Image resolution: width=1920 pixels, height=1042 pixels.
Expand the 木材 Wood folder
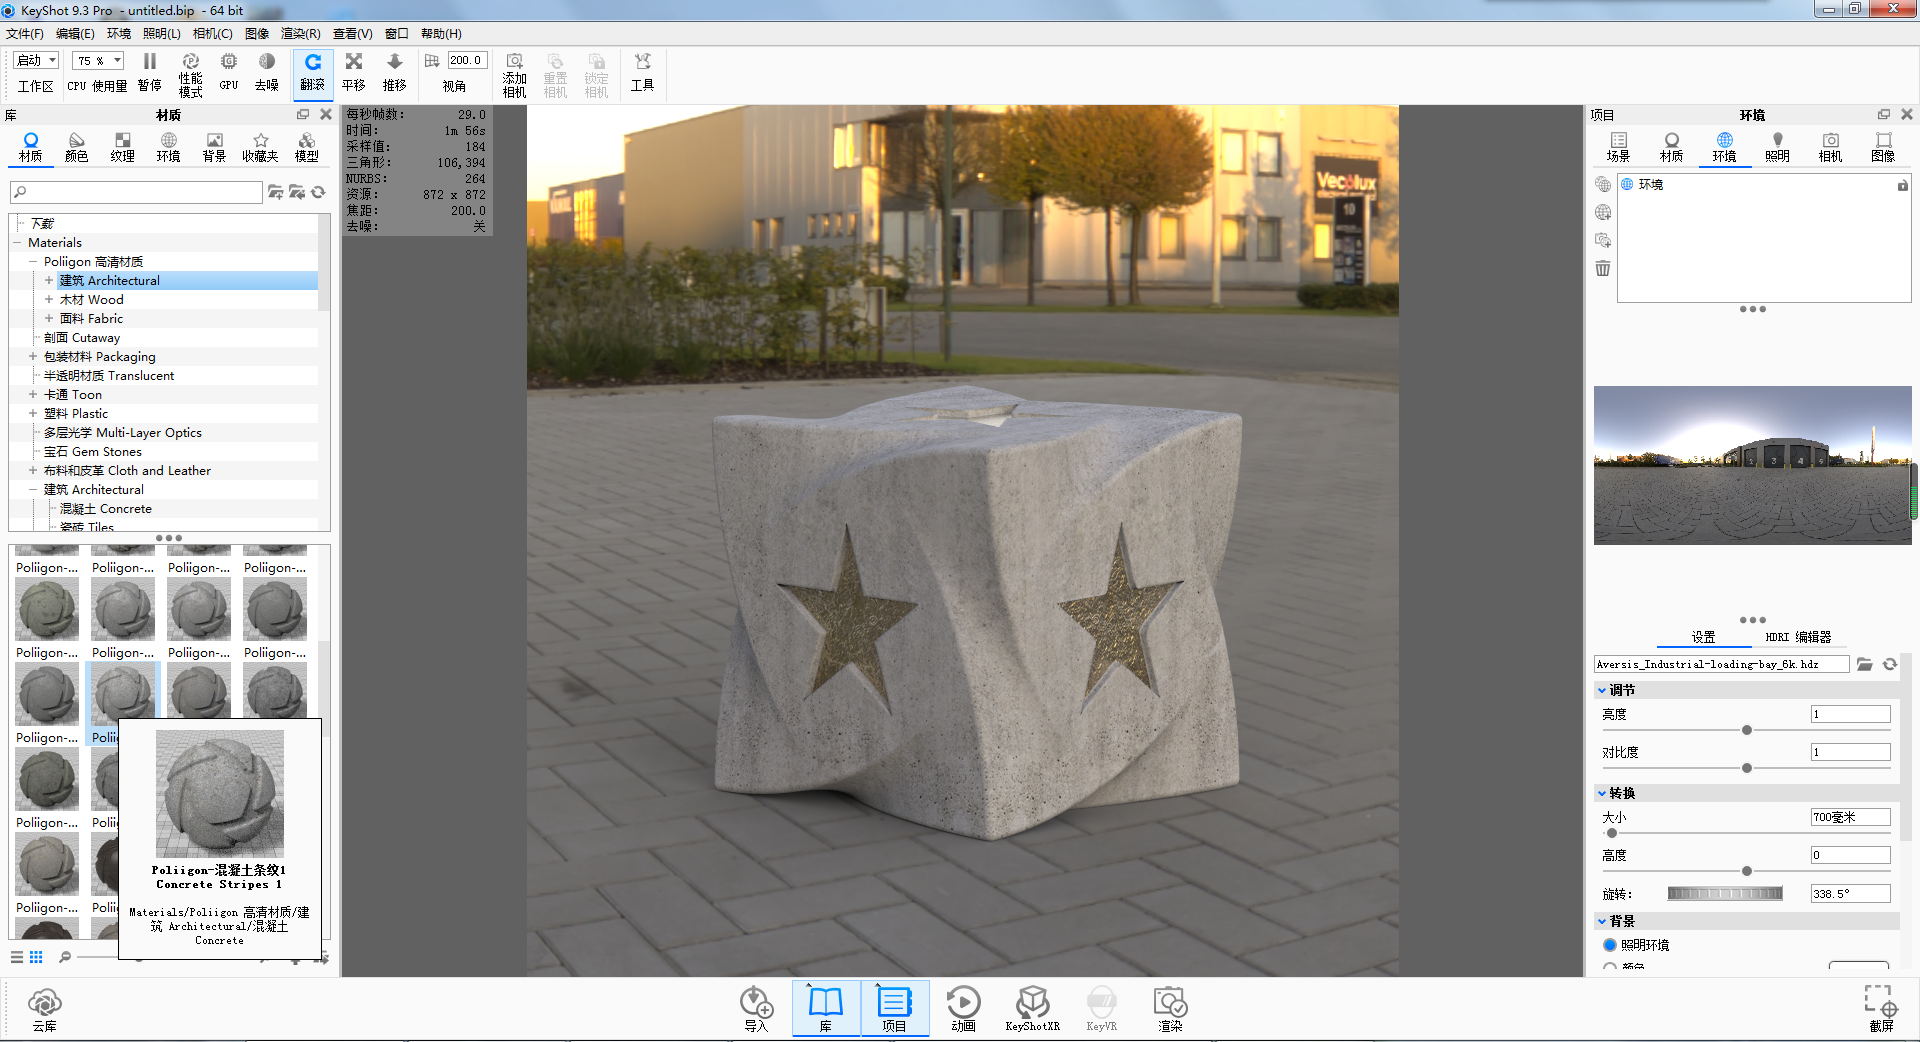49,300
